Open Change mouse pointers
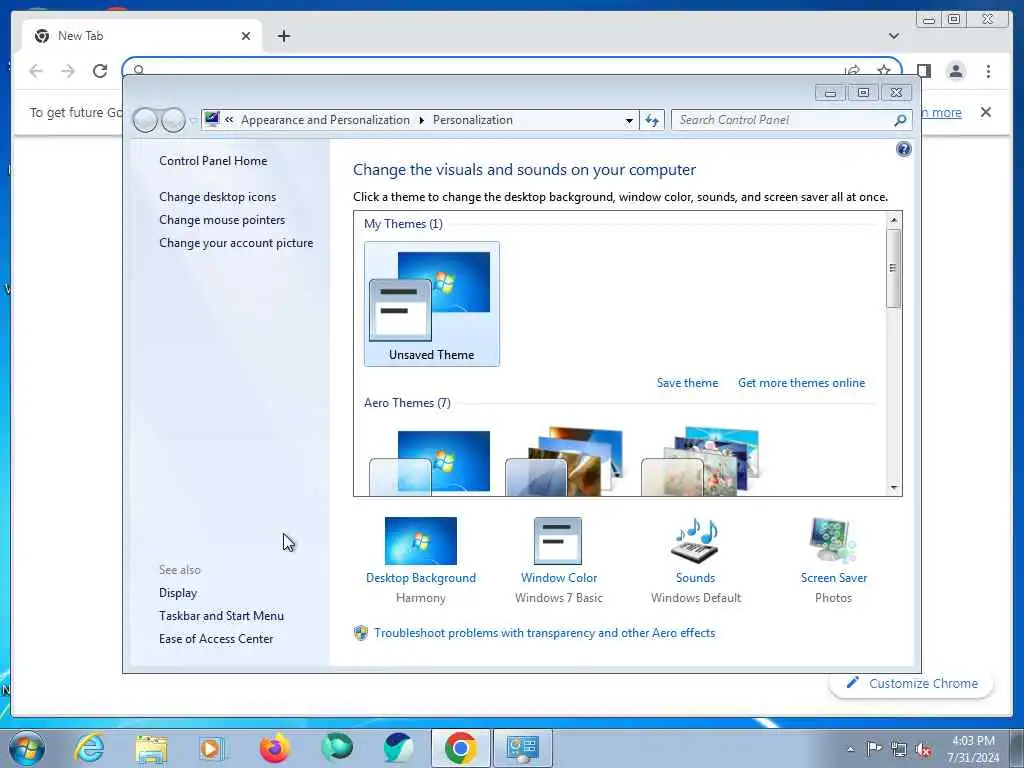The image size is (1024, 768). (x=222, y=220)
